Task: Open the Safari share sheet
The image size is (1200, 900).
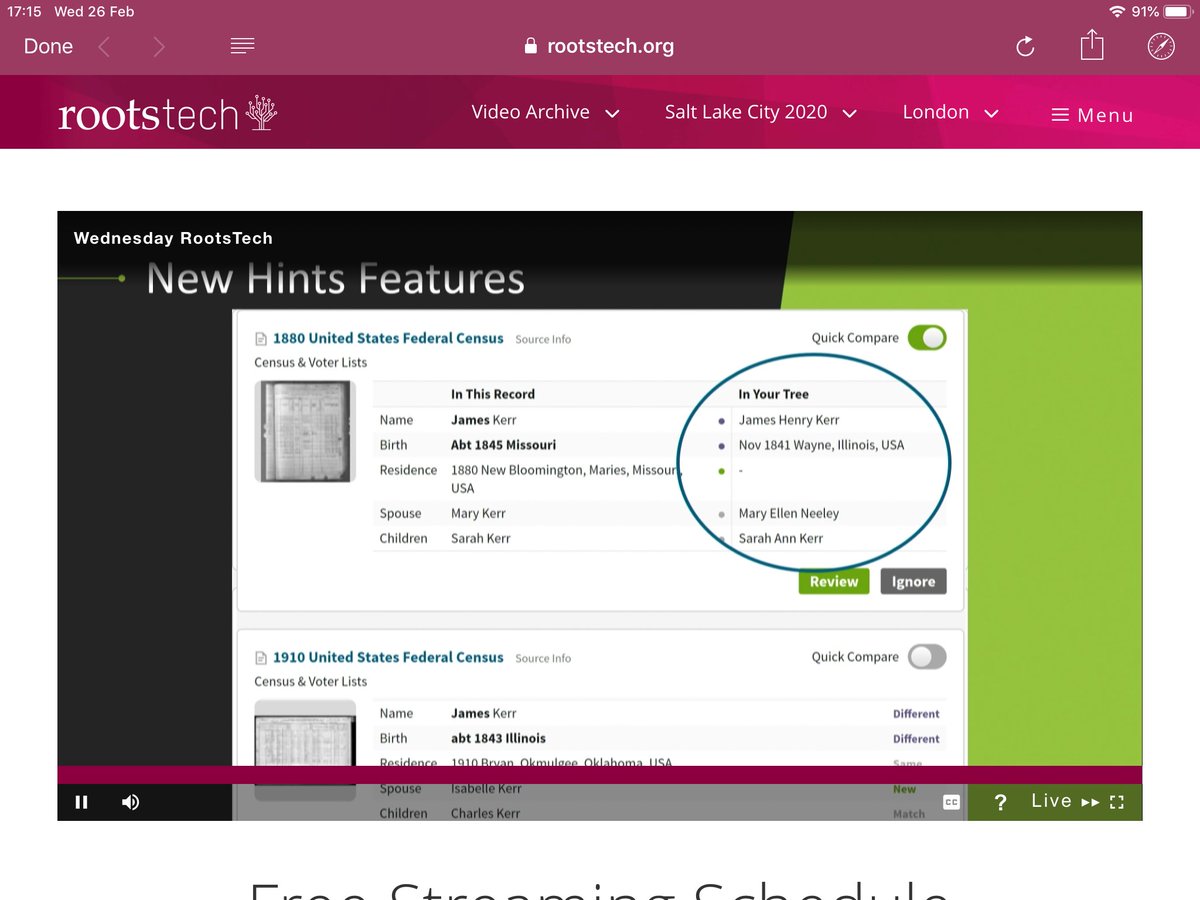Action: coord(1092,45)
